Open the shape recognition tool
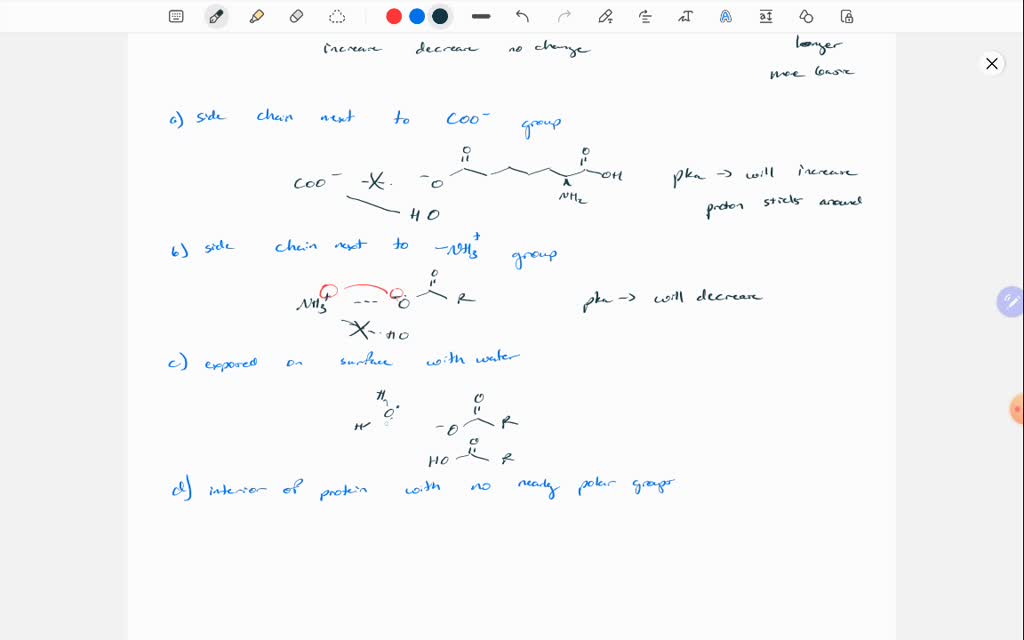This screenshot has width=1024, height=640. coord(806,16)
